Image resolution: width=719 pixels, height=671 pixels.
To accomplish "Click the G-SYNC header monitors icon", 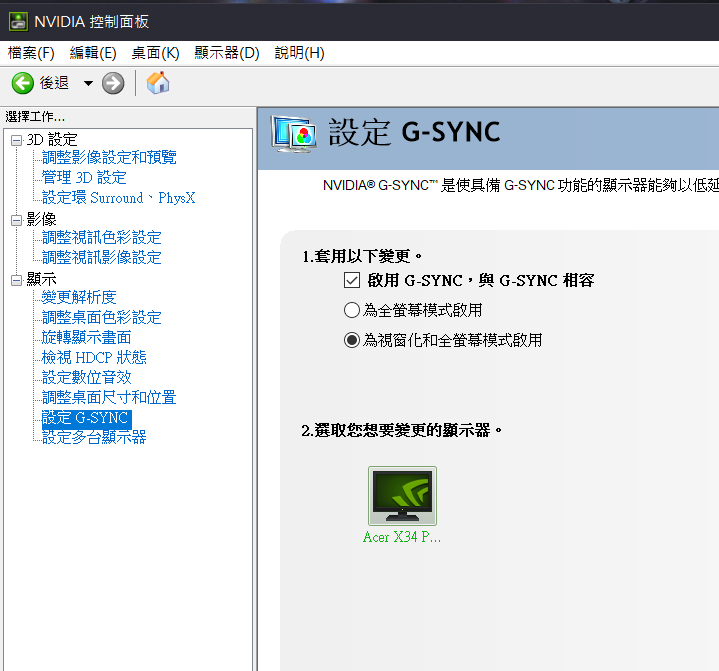I will click(293, 134).
